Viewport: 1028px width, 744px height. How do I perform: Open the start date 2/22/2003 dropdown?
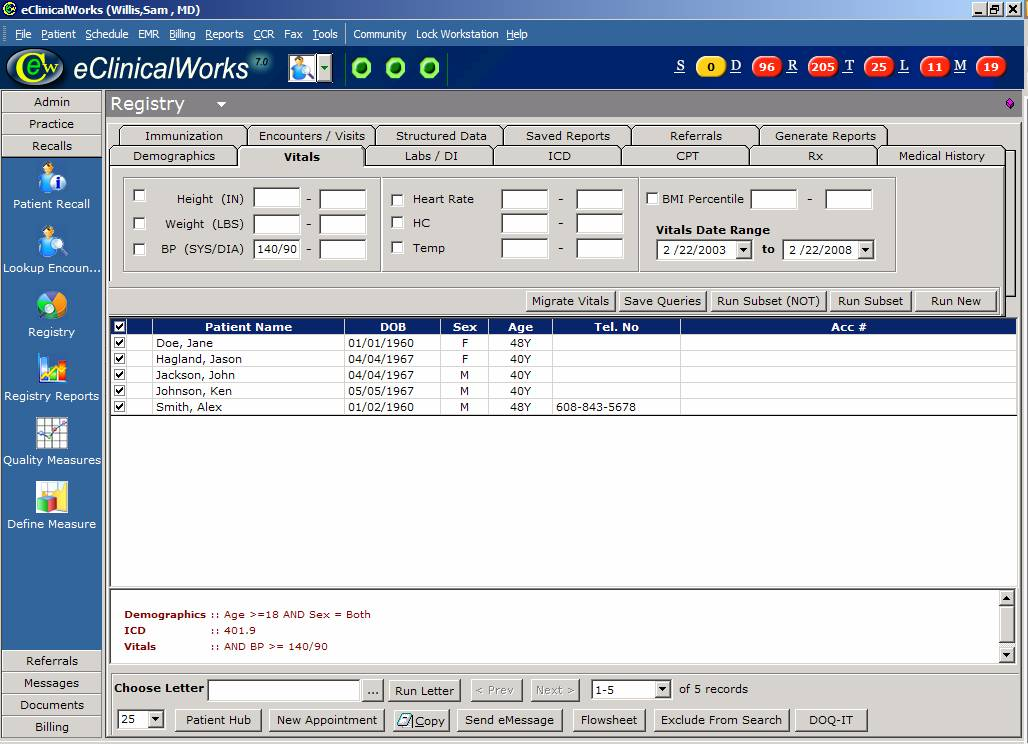point(743,250)
